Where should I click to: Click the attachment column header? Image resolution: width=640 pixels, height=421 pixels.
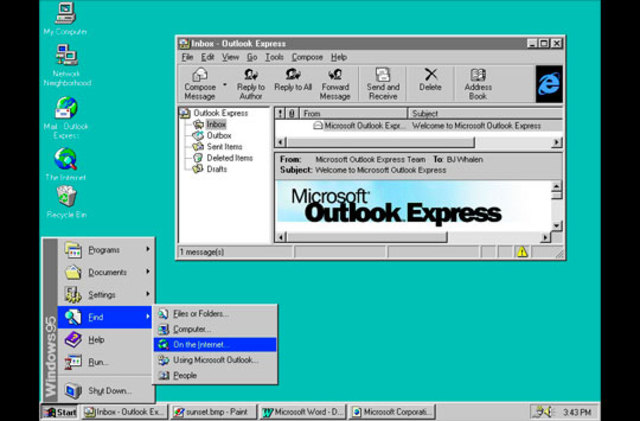[292, 114]
